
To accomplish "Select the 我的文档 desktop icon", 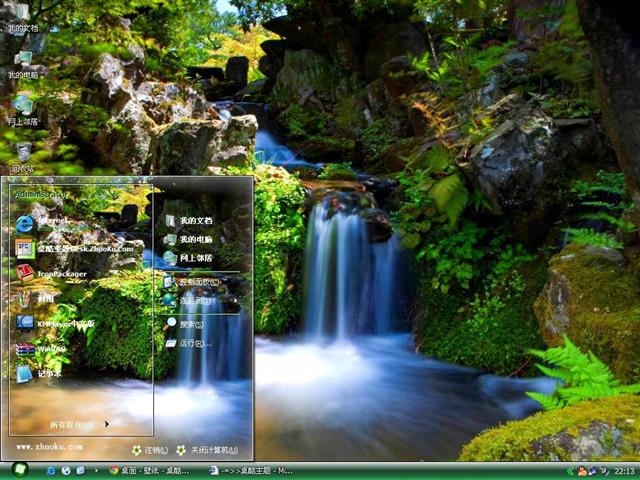I will click(x=23, y=17).
